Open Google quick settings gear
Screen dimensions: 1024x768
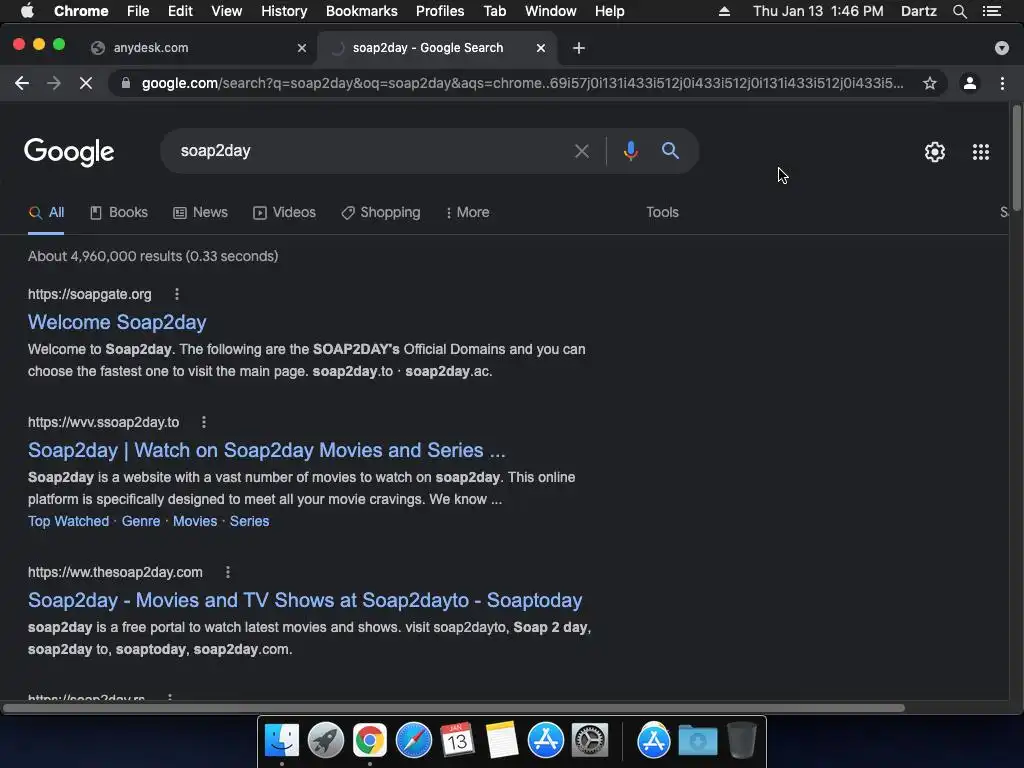935,152
